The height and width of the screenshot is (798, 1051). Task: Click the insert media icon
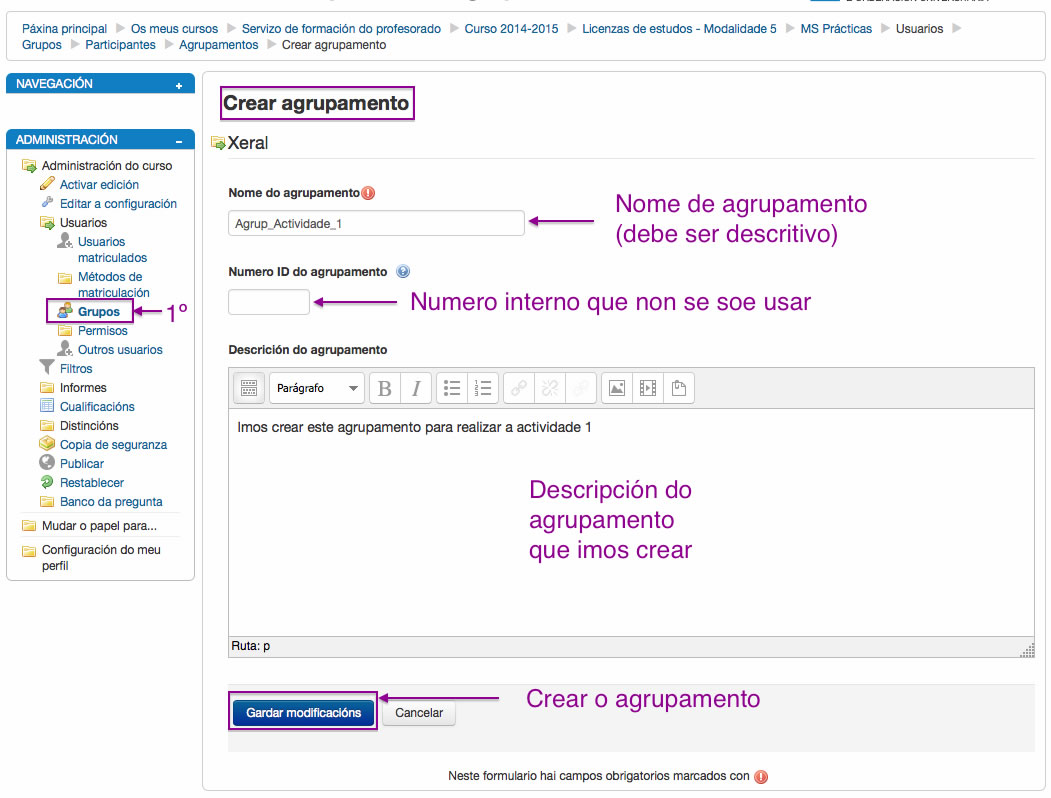point(646,388)
